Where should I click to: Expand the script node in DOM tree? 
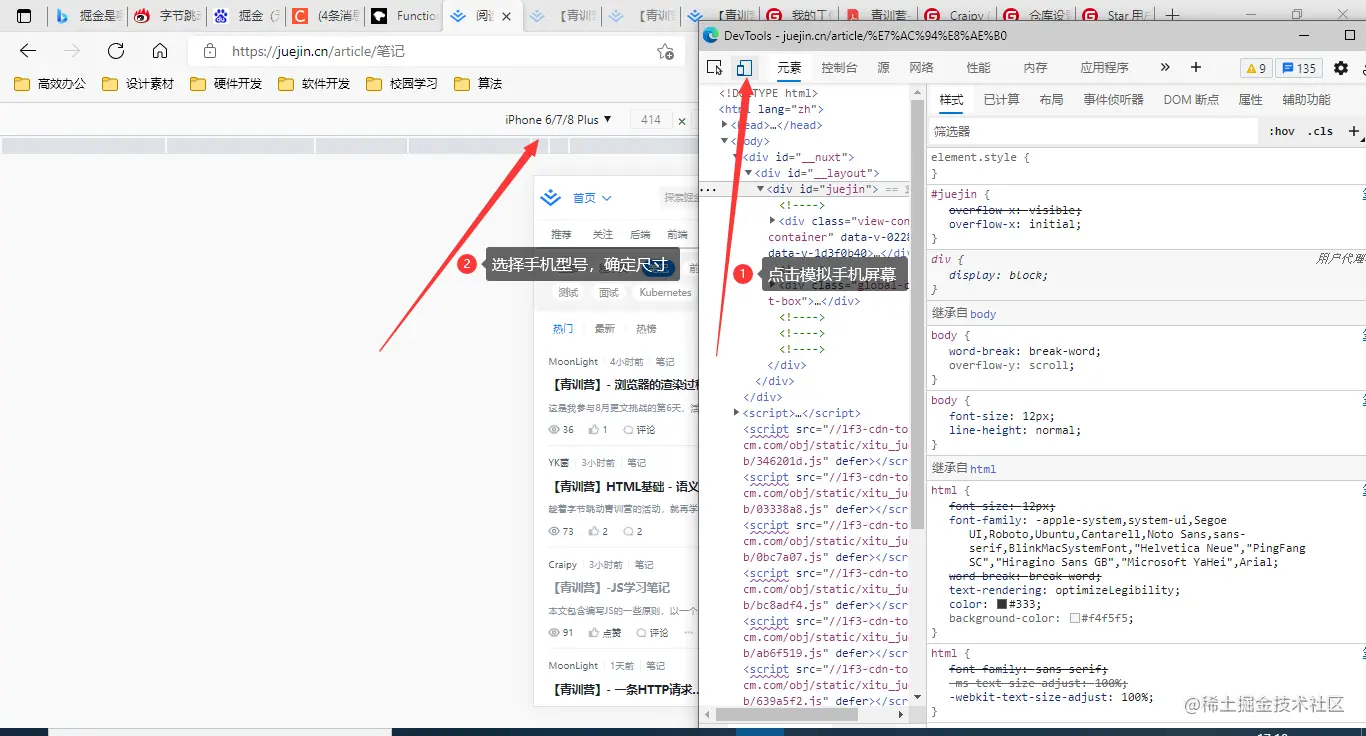[737, 413]
